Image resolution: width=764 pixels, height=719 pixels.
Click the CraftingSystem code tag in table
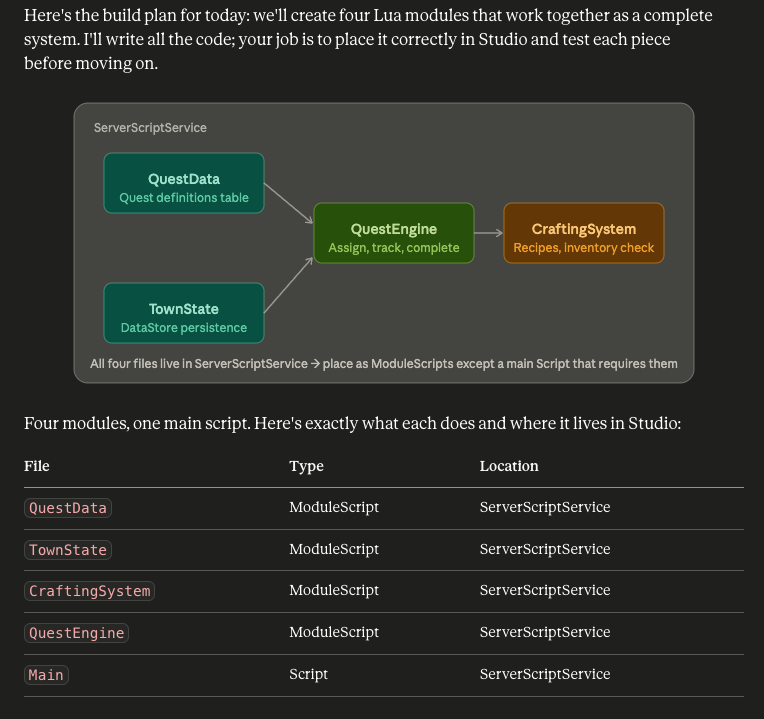click(90, 591)
